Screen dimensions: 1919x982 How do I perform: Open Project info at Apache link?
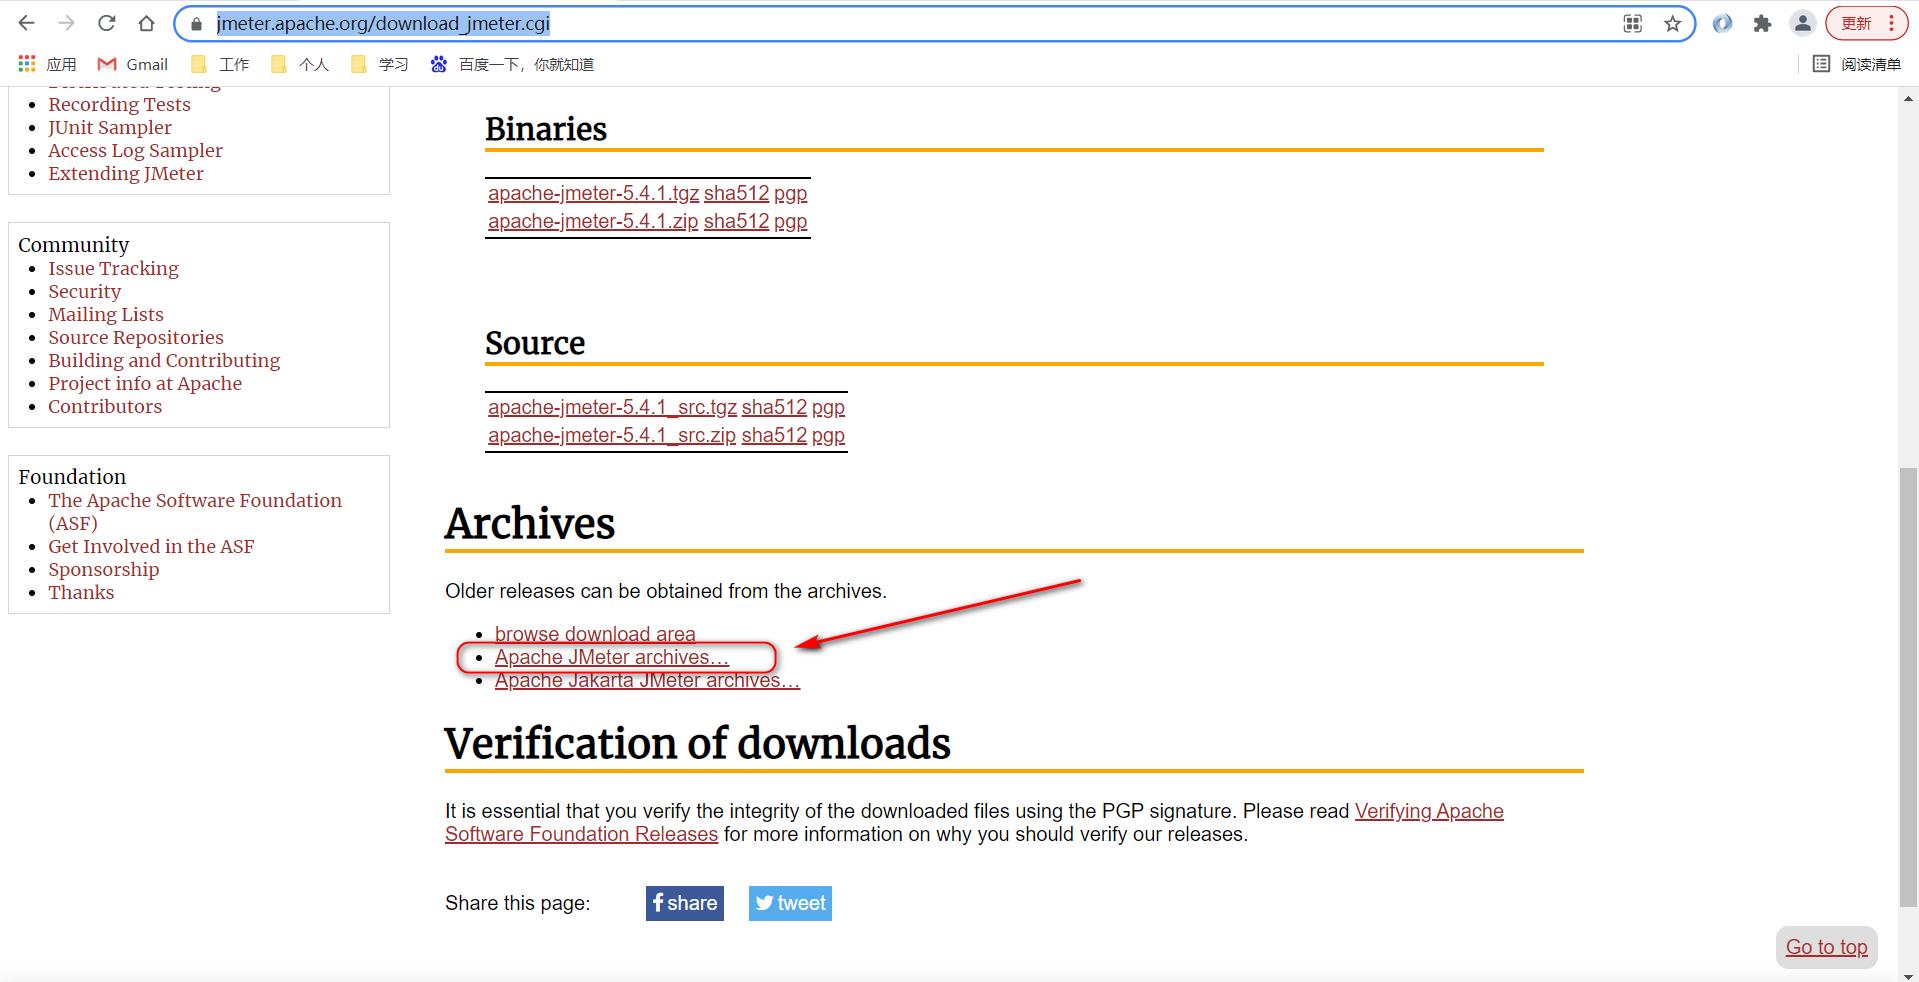145,383
